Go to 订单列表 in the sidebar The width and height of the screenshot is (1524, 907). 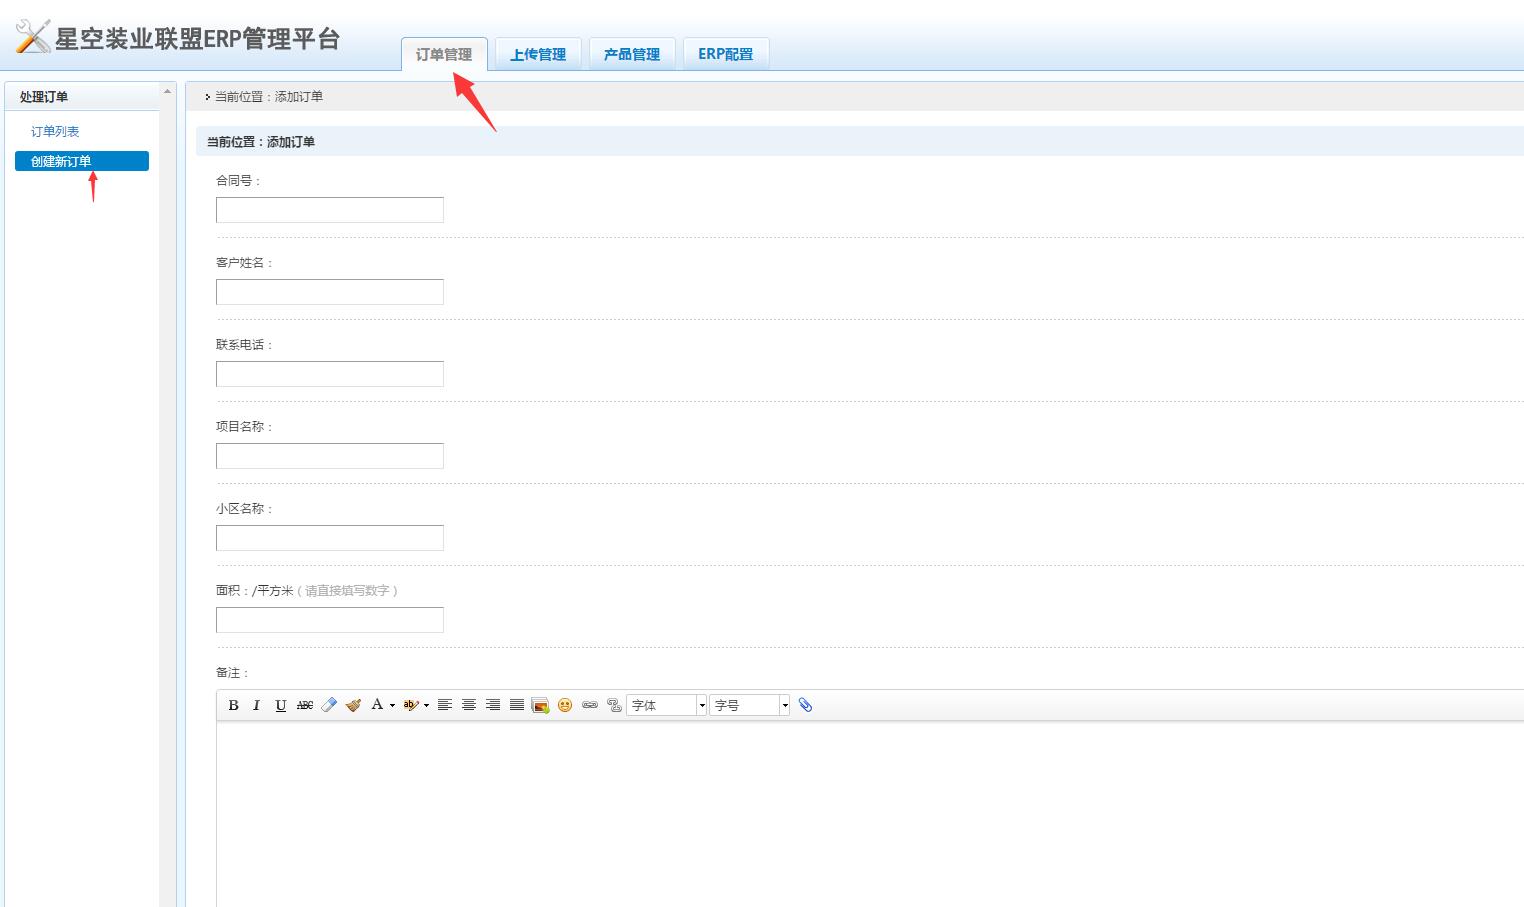[x=55, y=131]
